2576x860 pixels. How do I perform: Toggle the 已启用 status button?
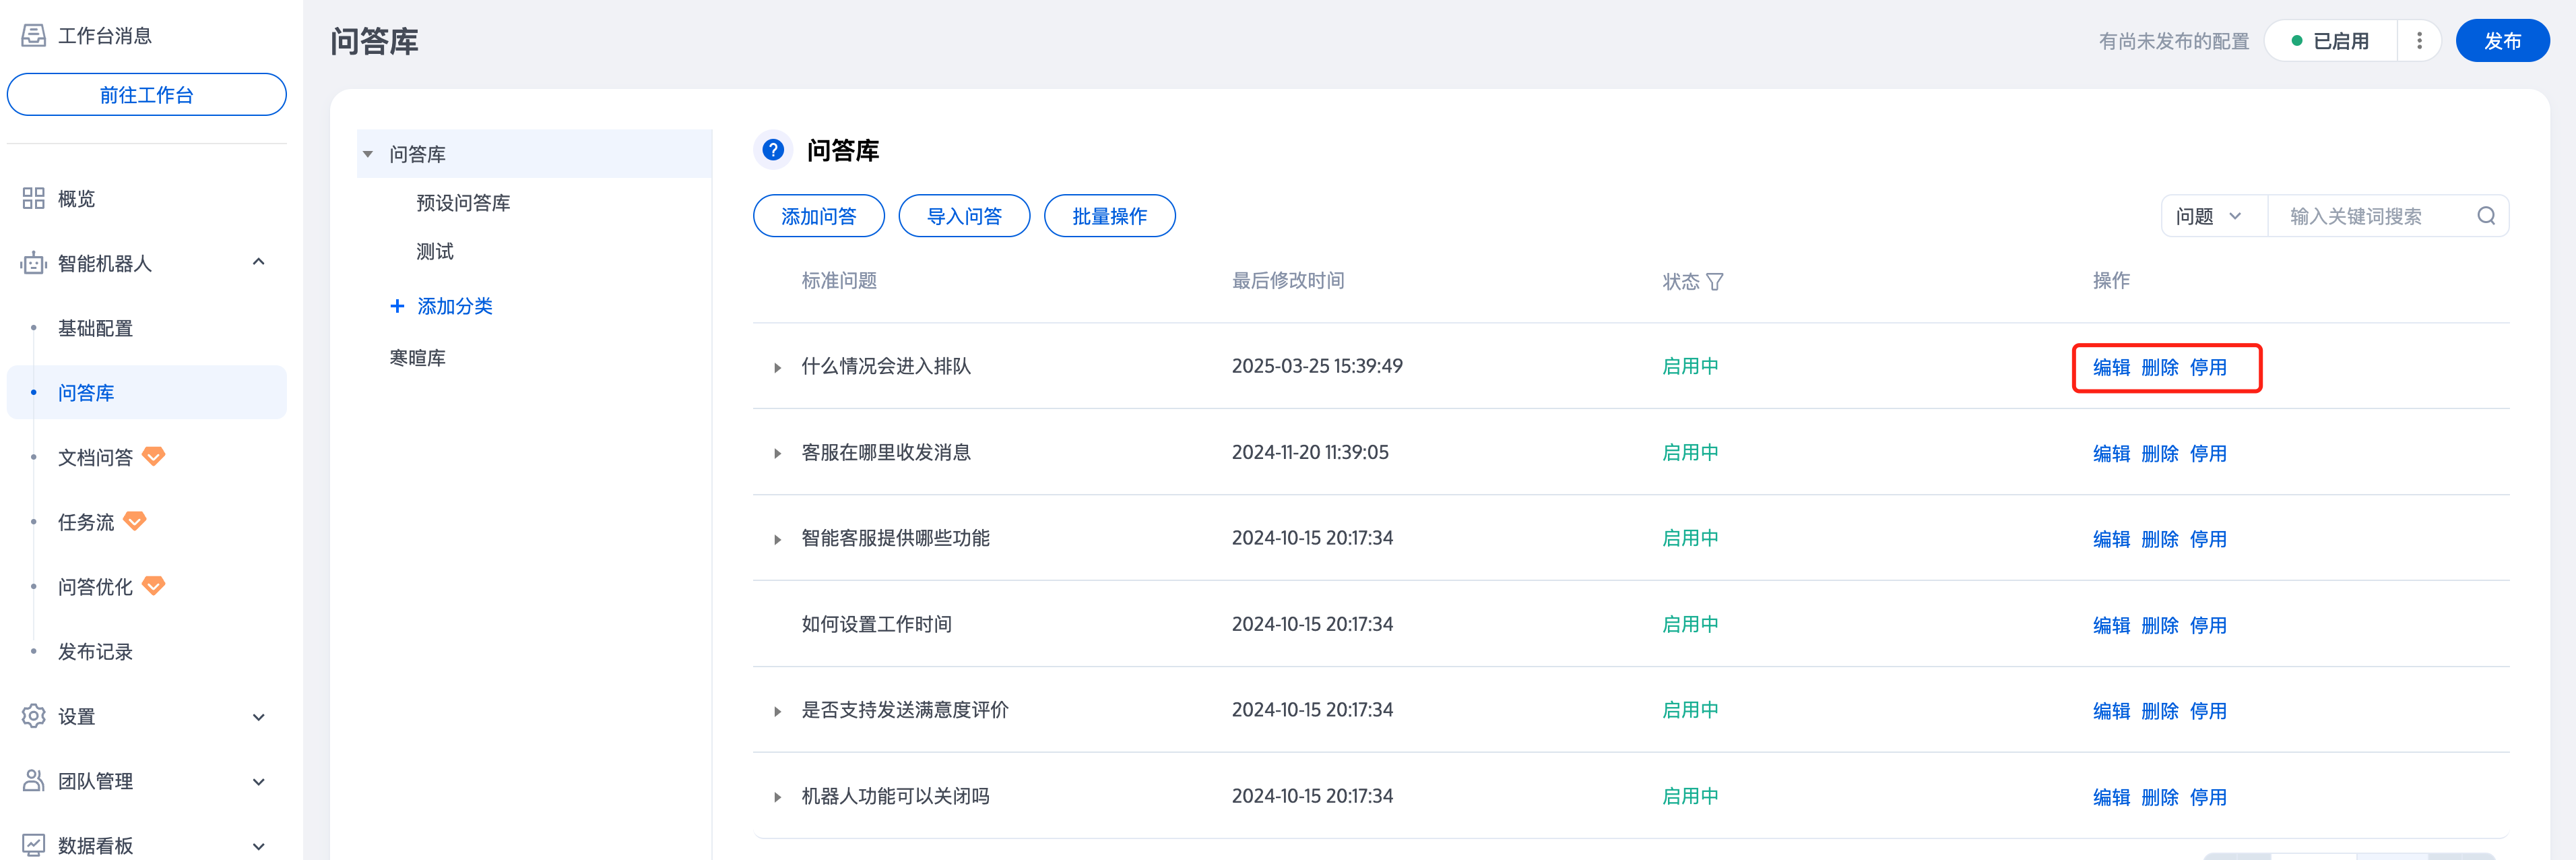[x=2331, y=41]
